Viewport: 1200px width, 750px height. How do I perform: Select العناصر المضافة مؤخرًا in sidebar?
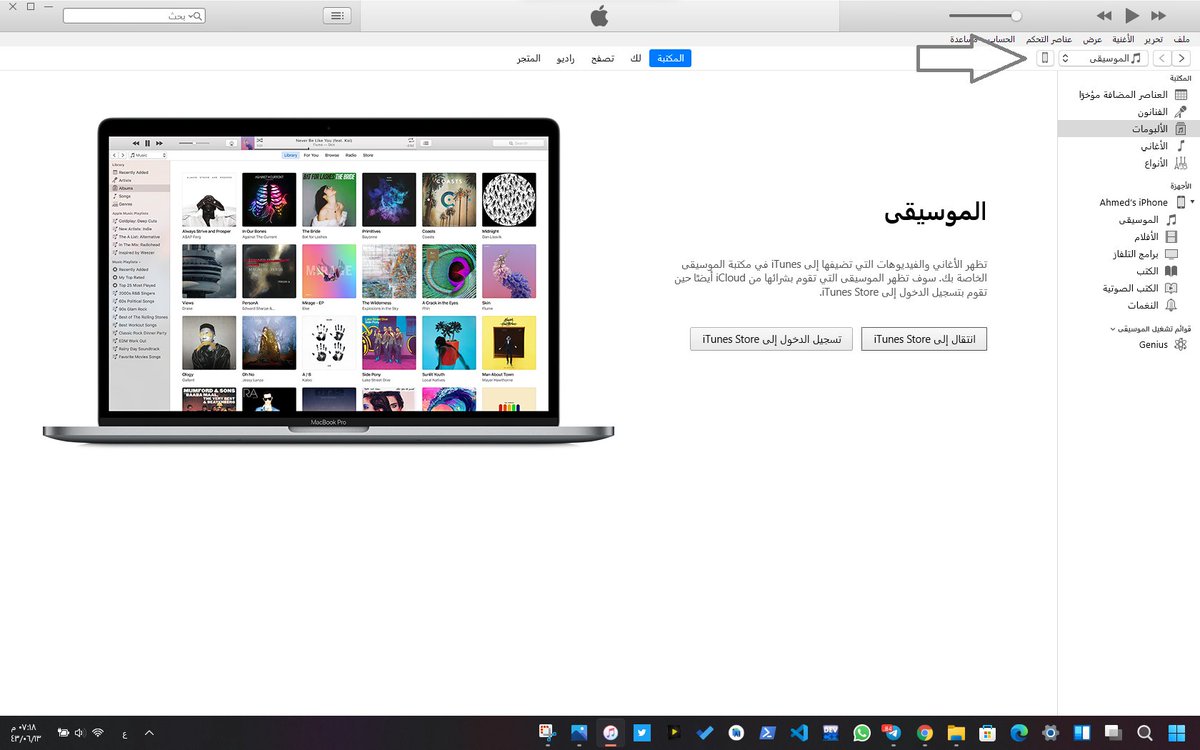coord(1129,95)
